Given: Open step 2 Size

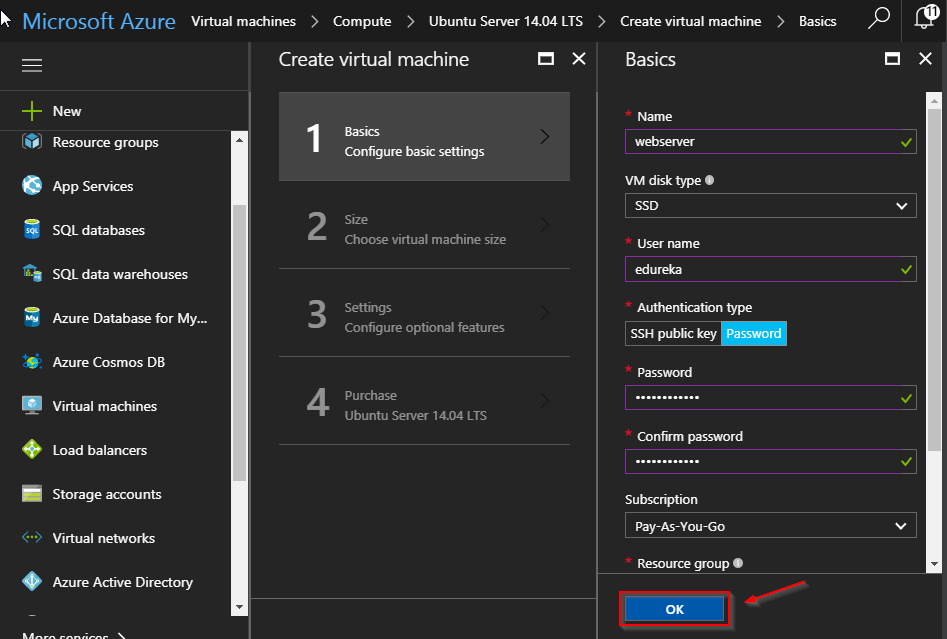Looking at the screenshot, I should point(424,225).
